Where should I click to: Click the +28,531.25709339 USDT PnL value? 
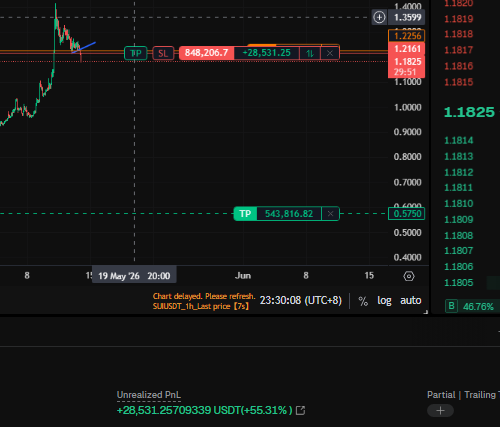coord(178,410)
